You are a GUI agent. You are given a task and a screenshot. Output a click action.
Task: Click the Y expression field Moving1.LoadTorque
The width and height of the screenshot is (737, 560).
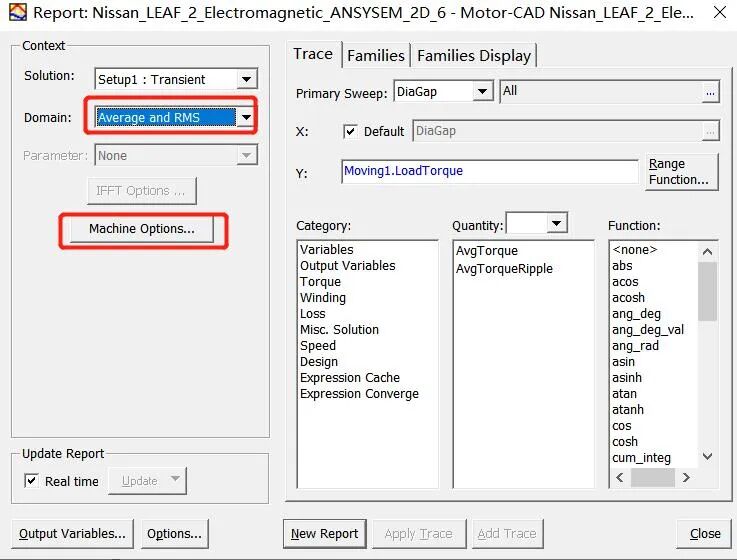(490, 171)
